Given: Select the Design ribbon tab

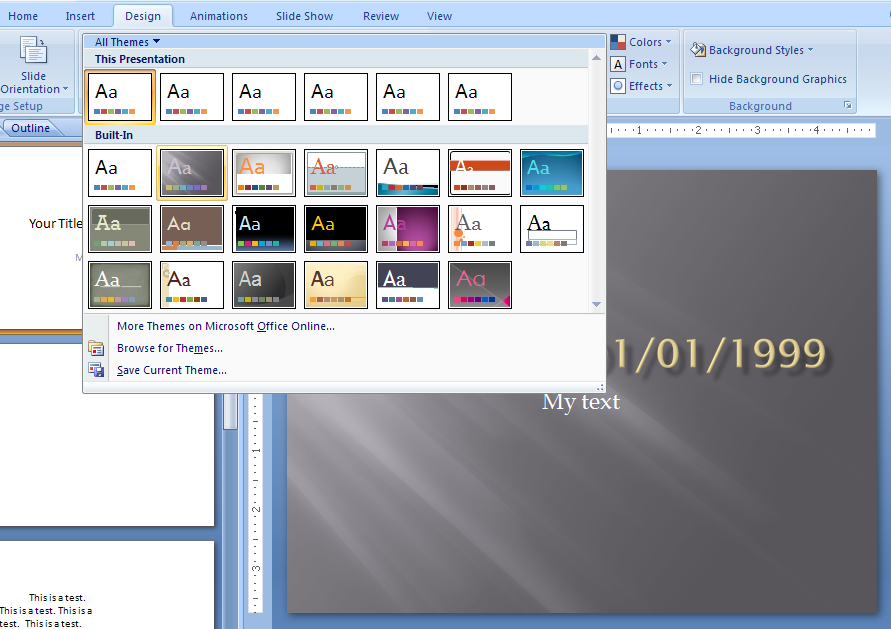Looking at the screenshot, I should 143,16.
